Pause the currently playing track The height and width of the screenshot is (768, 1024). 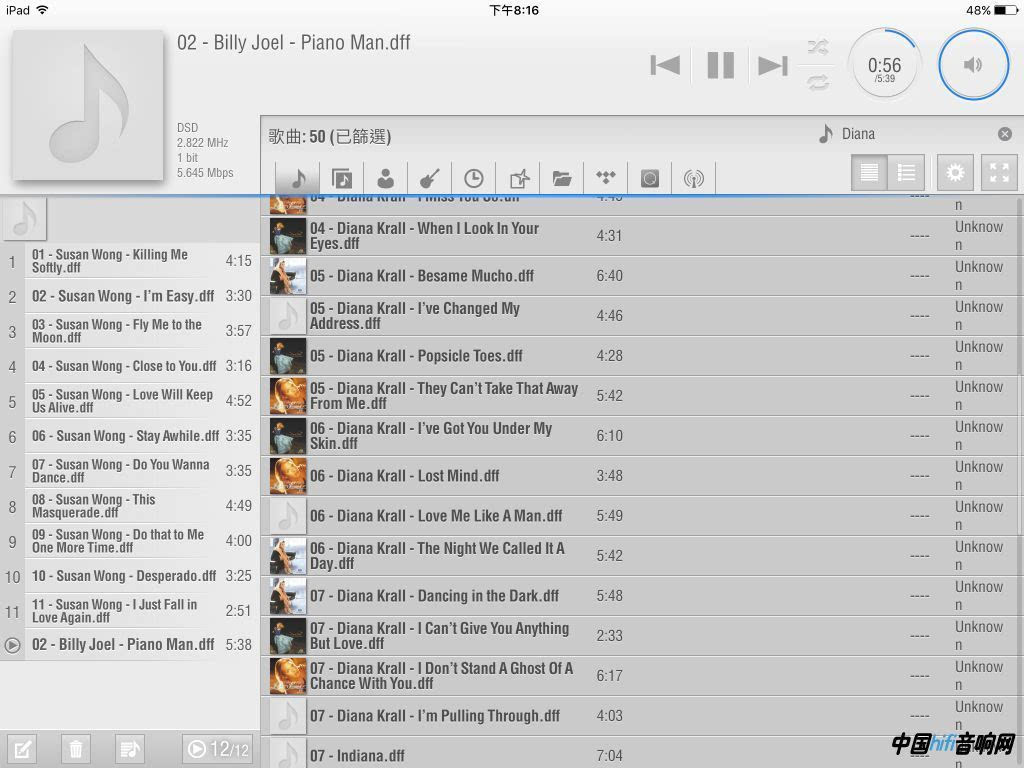[720, 65]
